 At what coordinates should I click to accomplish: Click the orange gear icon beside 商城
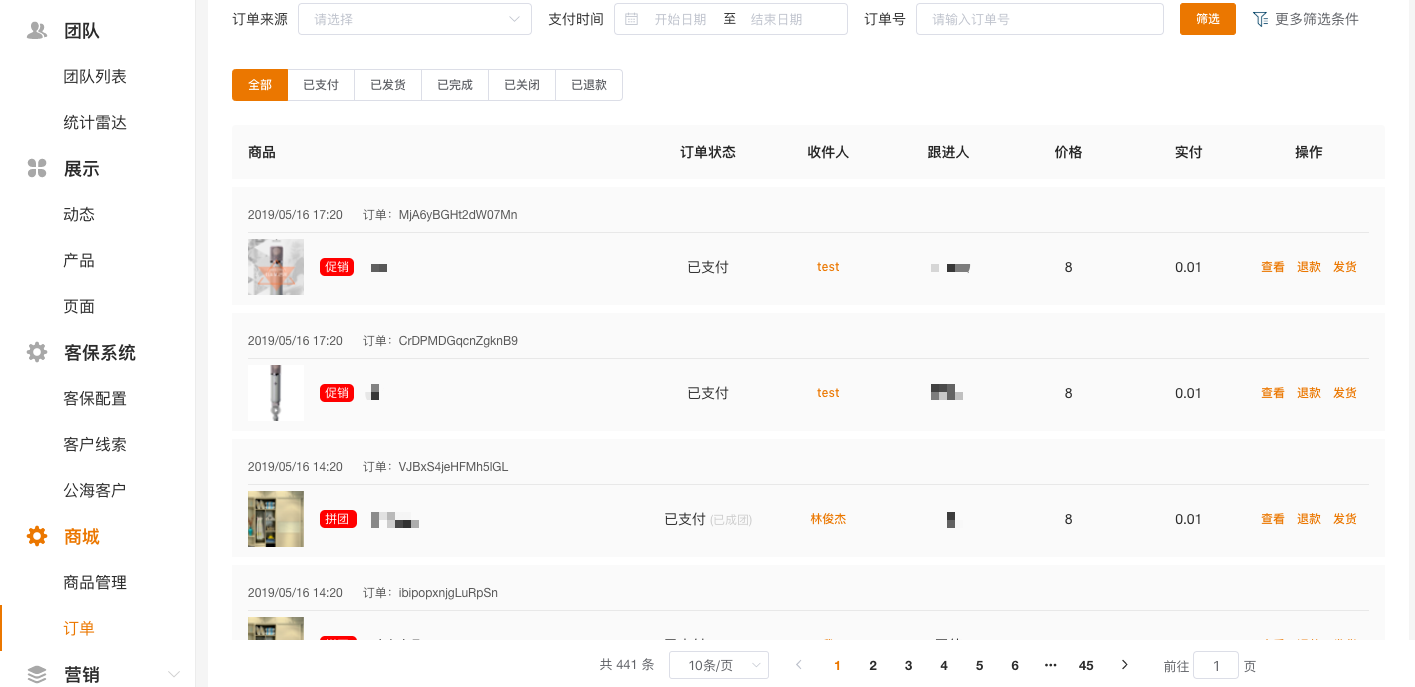pyautogui.click(x=37, y=536)
